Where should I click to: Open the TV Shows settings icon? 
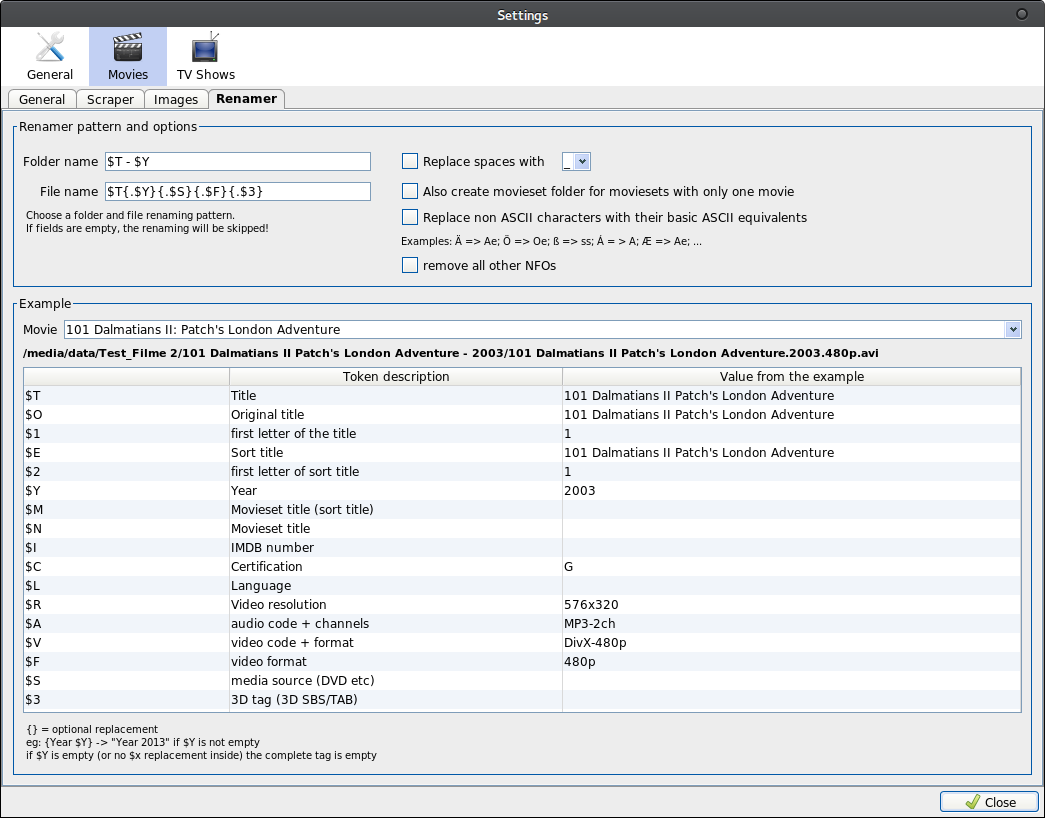[x=205, y=57]
